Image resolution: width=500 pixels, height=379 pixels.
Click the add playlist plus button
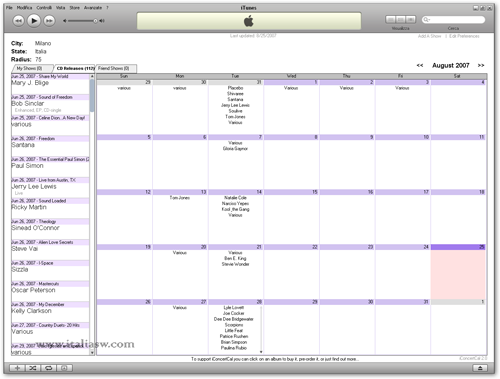pyautogui.click(x=17, y=368)
